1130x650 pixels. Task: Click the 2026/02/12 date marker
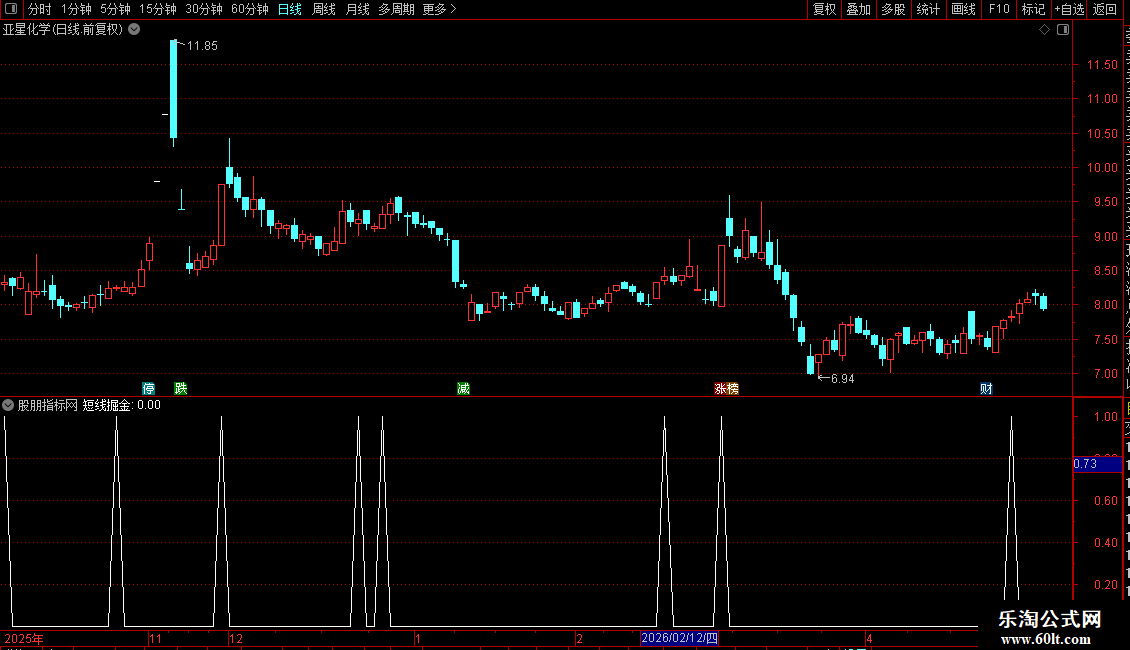[680, 638]
